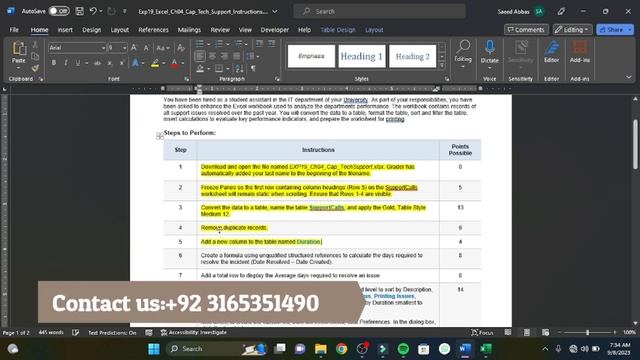Viewport: 640px width, 360px height.
Task: Switch to the Insert tab
Action: click(x=65, y=30)
